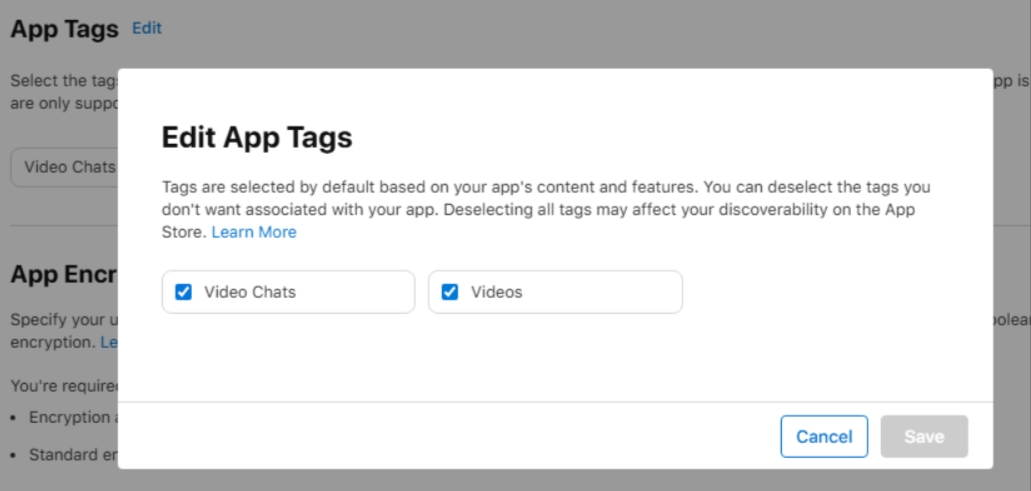Click the greyed-out Save button
1031x491 pixels.
click(x=924, y=437)
